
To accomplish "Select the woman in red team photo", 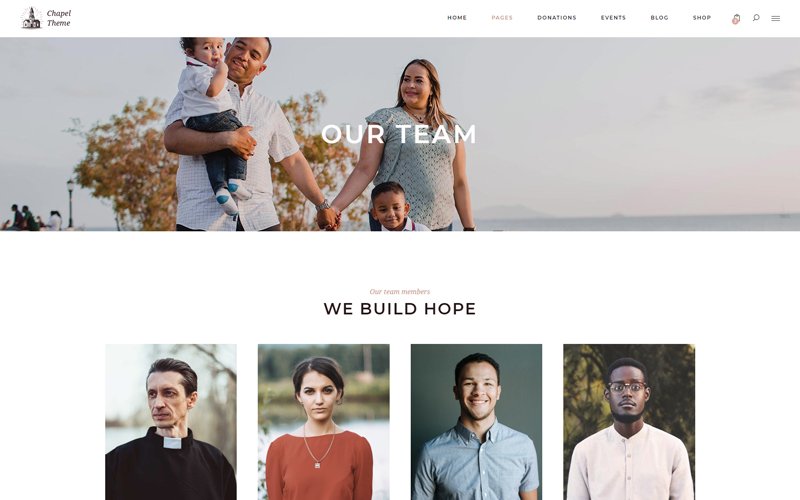I will tap(323, 422).
